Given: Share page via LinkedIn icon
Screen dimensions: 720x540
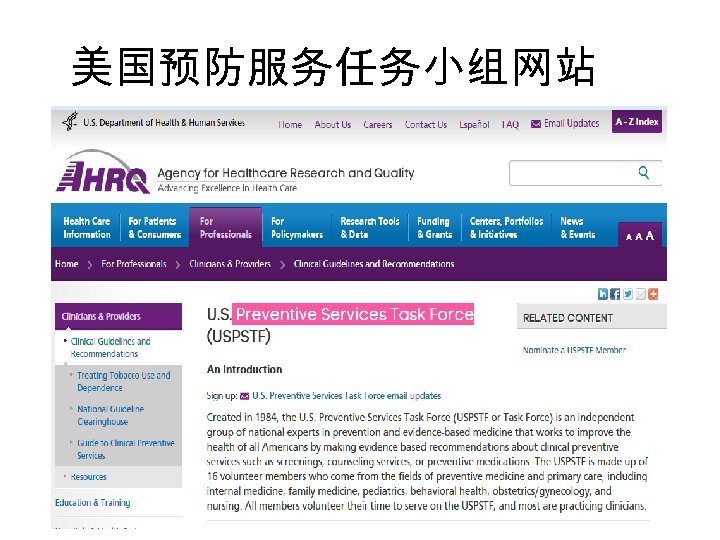Looking at the screenshot, I should coord(602,294).
